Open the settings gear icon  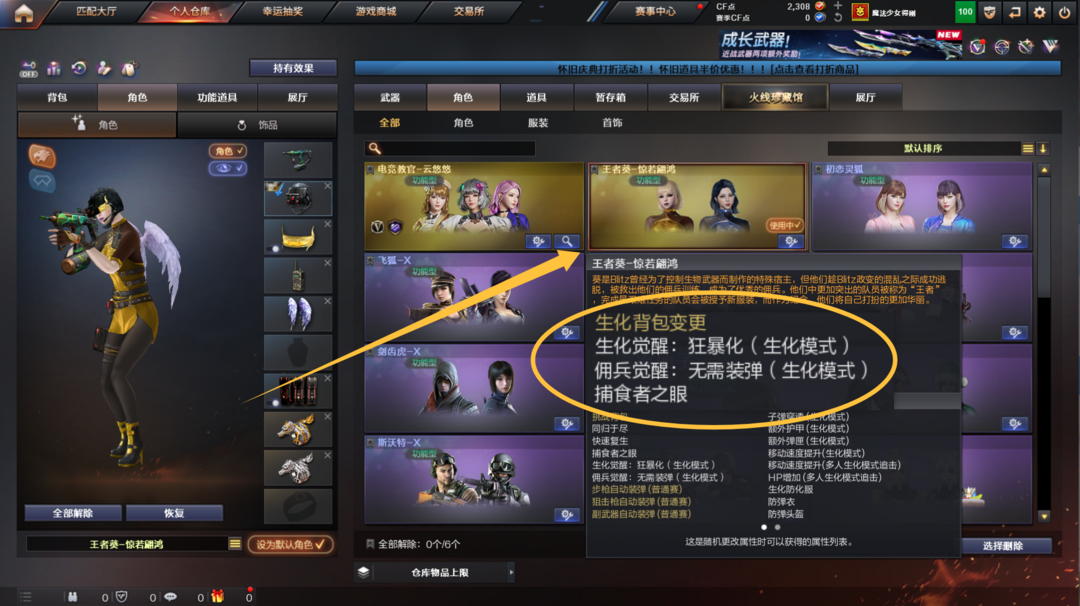point(1039,12)
